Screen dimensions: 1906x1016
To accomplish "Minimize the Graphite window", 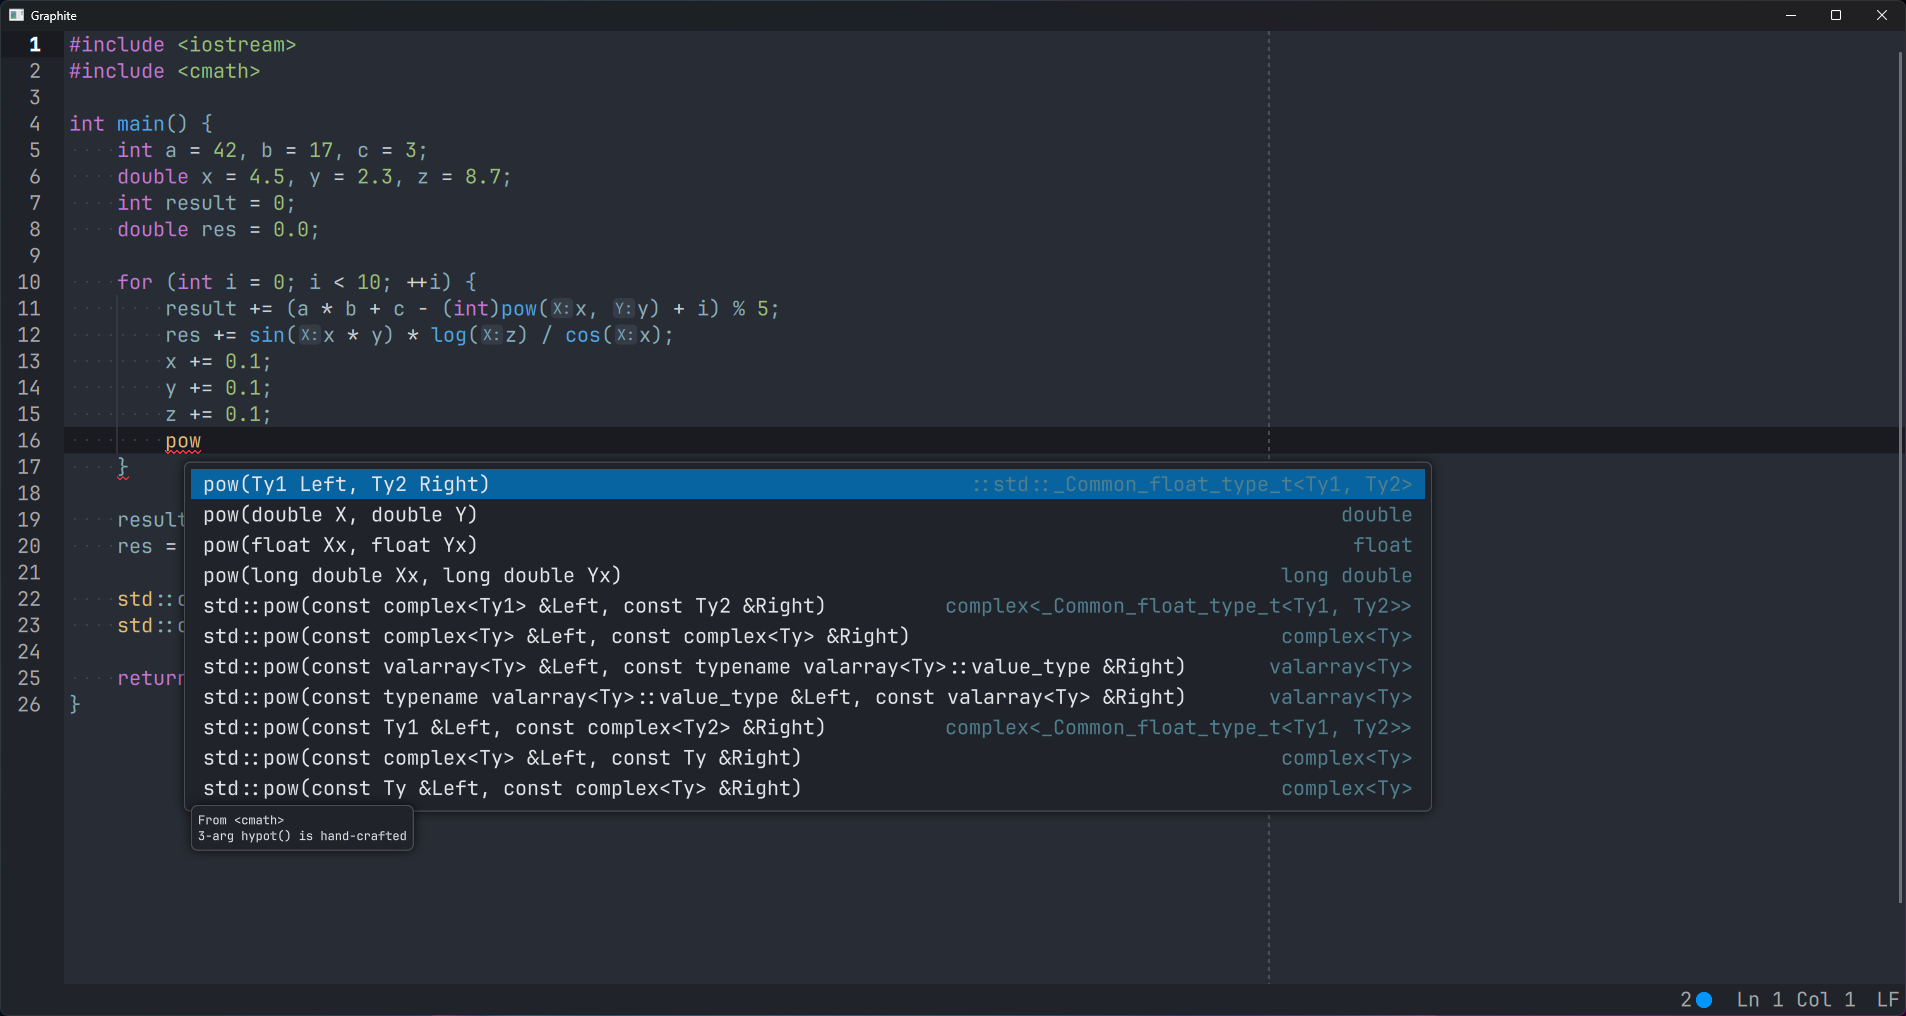I will click(1790, 15).
